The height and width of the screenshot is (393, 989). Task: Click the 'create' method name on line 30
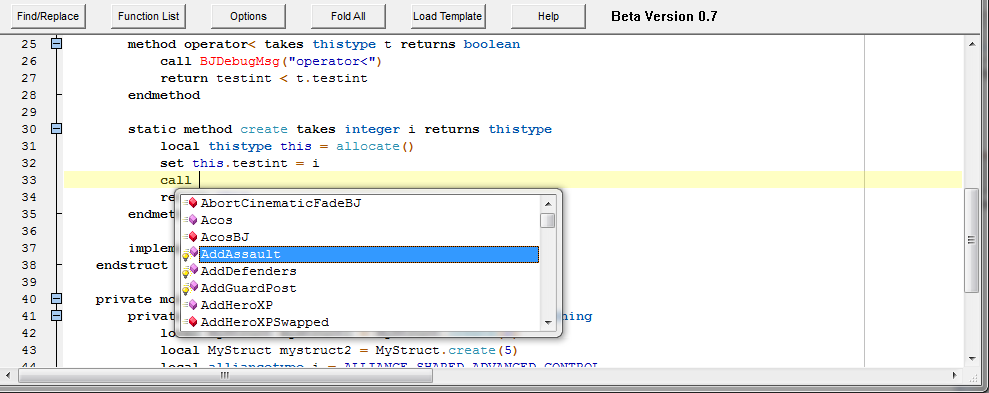tap(264, 129)
